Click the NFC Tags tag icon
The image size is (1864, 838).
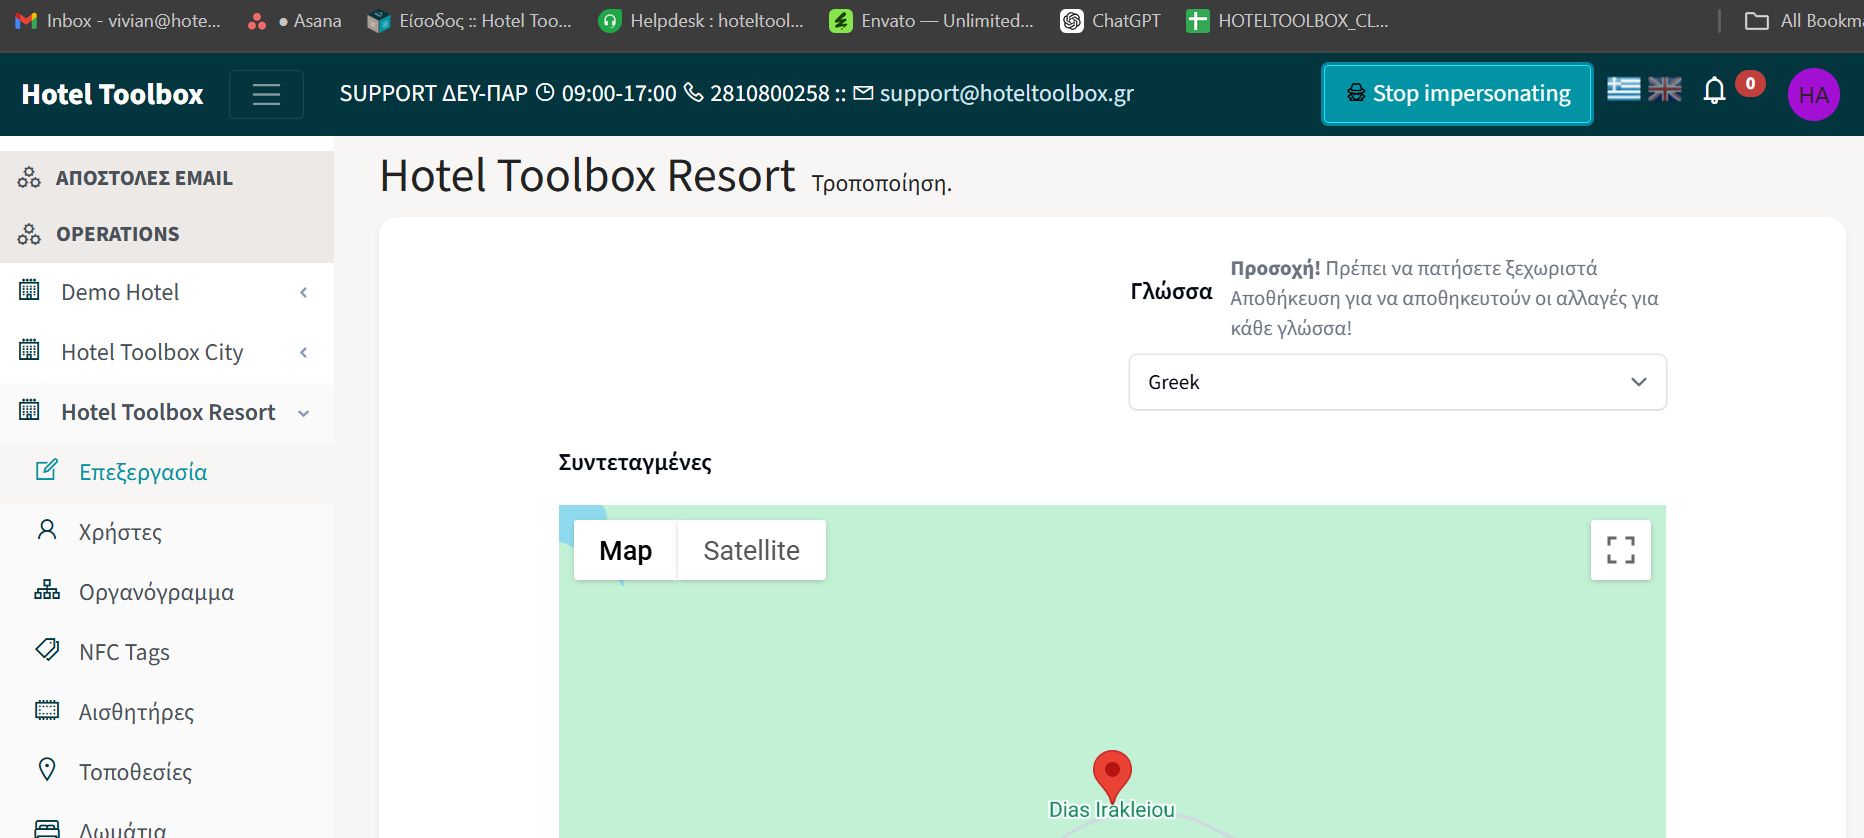tap(47, 650)
